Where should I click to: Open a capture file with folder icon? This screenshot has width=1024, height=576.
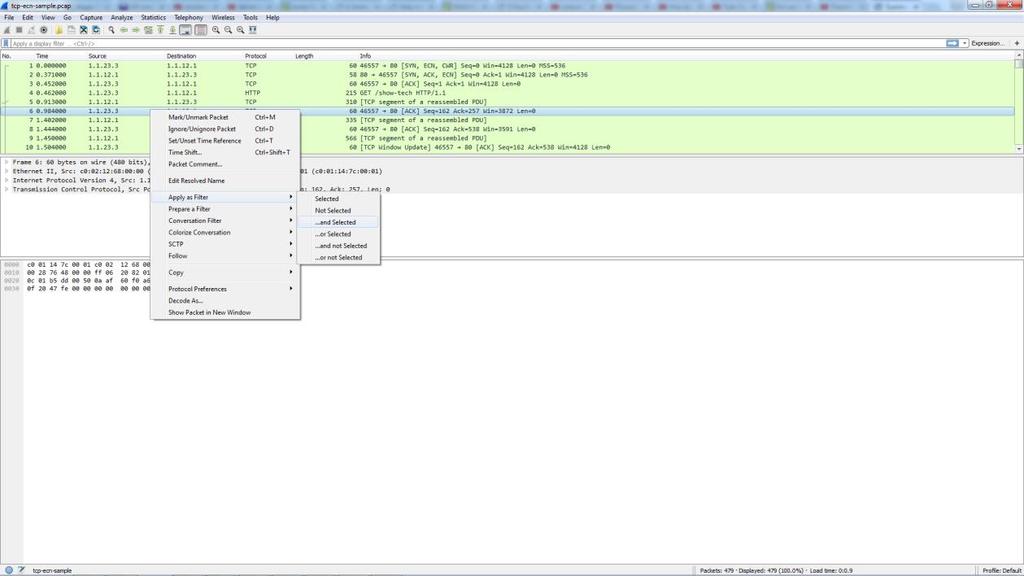tap(59, 30)
